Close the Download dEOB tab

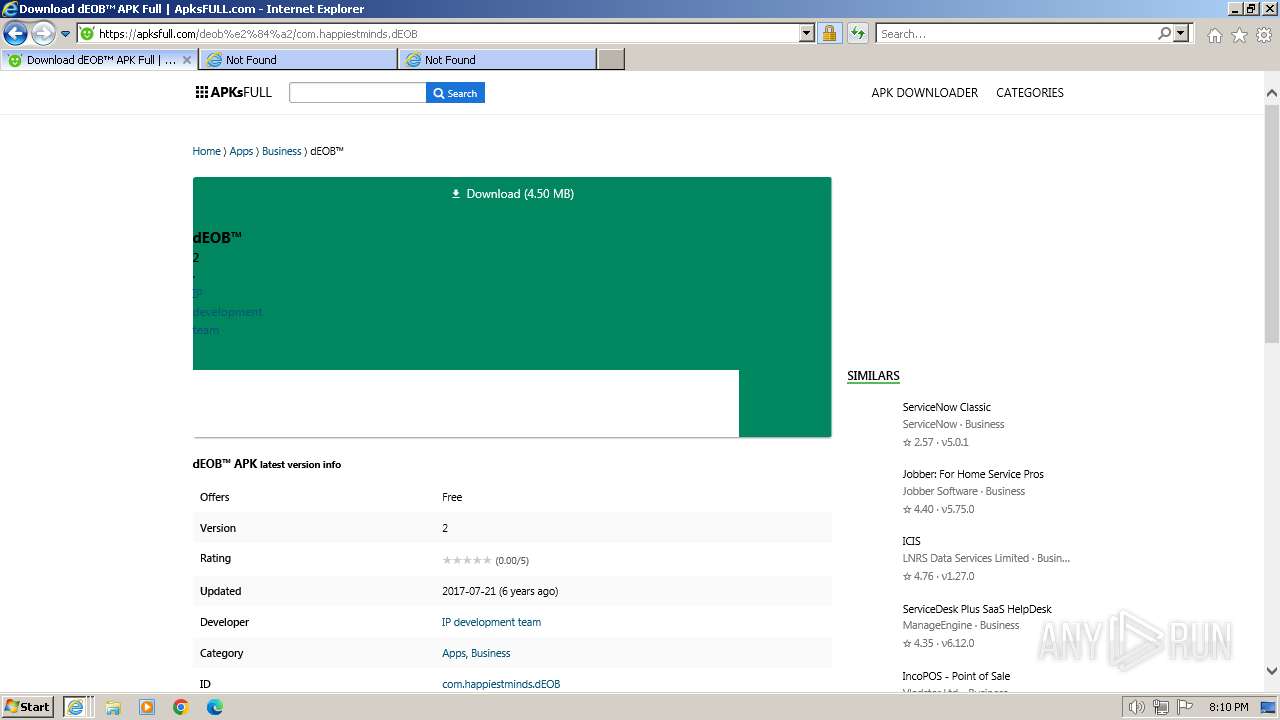(x=186, y=60)
